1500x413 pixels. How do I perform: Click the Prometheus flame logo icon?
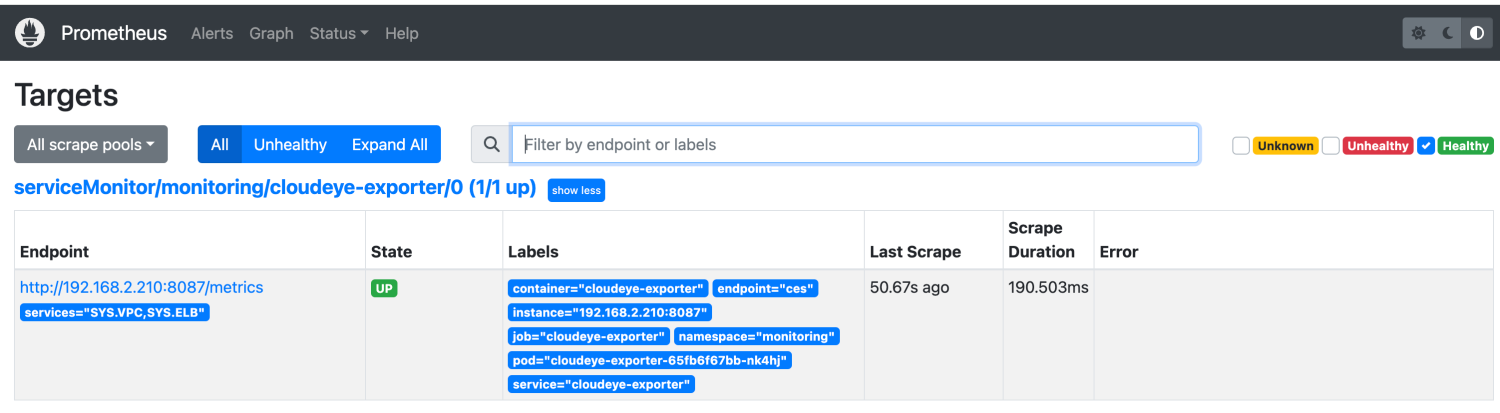(30, 33)
